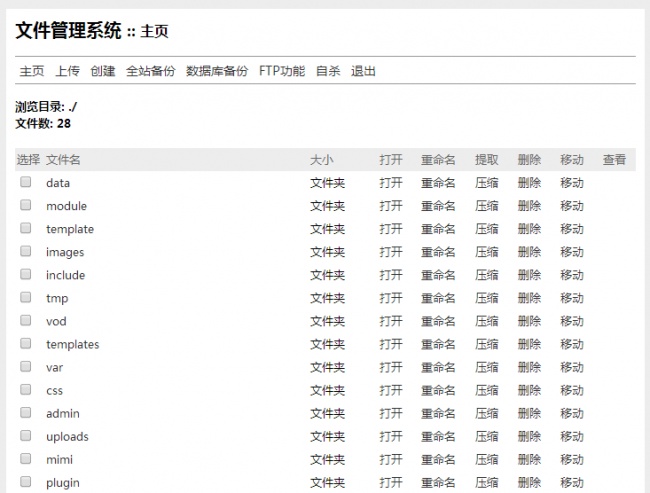Open 全站备份 full-site backup
Screen dimensions: 650x493
151,71
